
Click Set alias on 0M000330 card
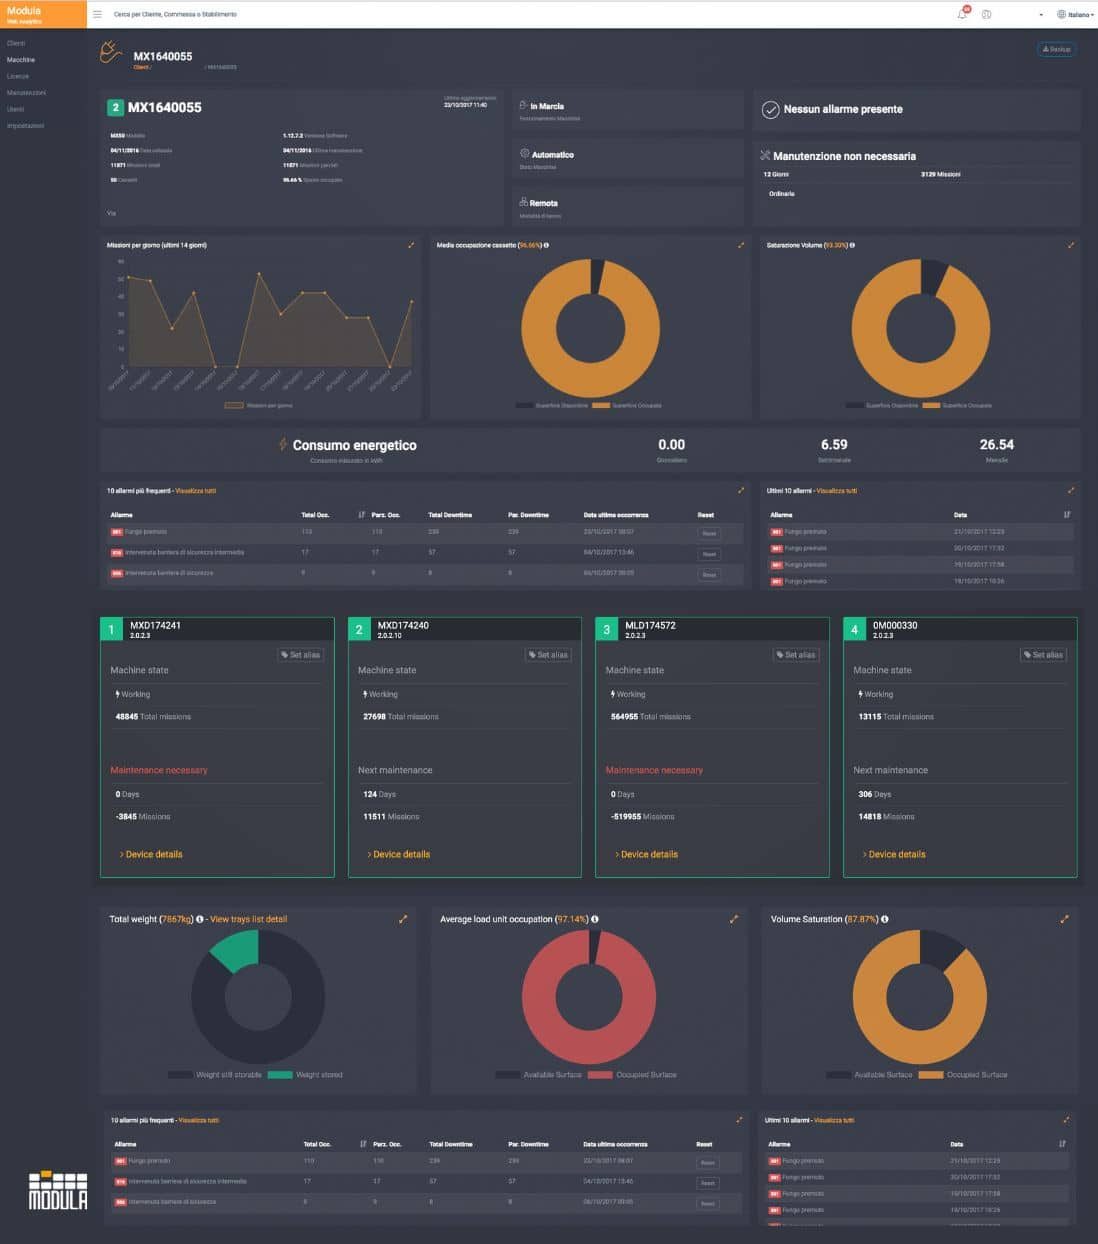click(x=1043, y=655)
